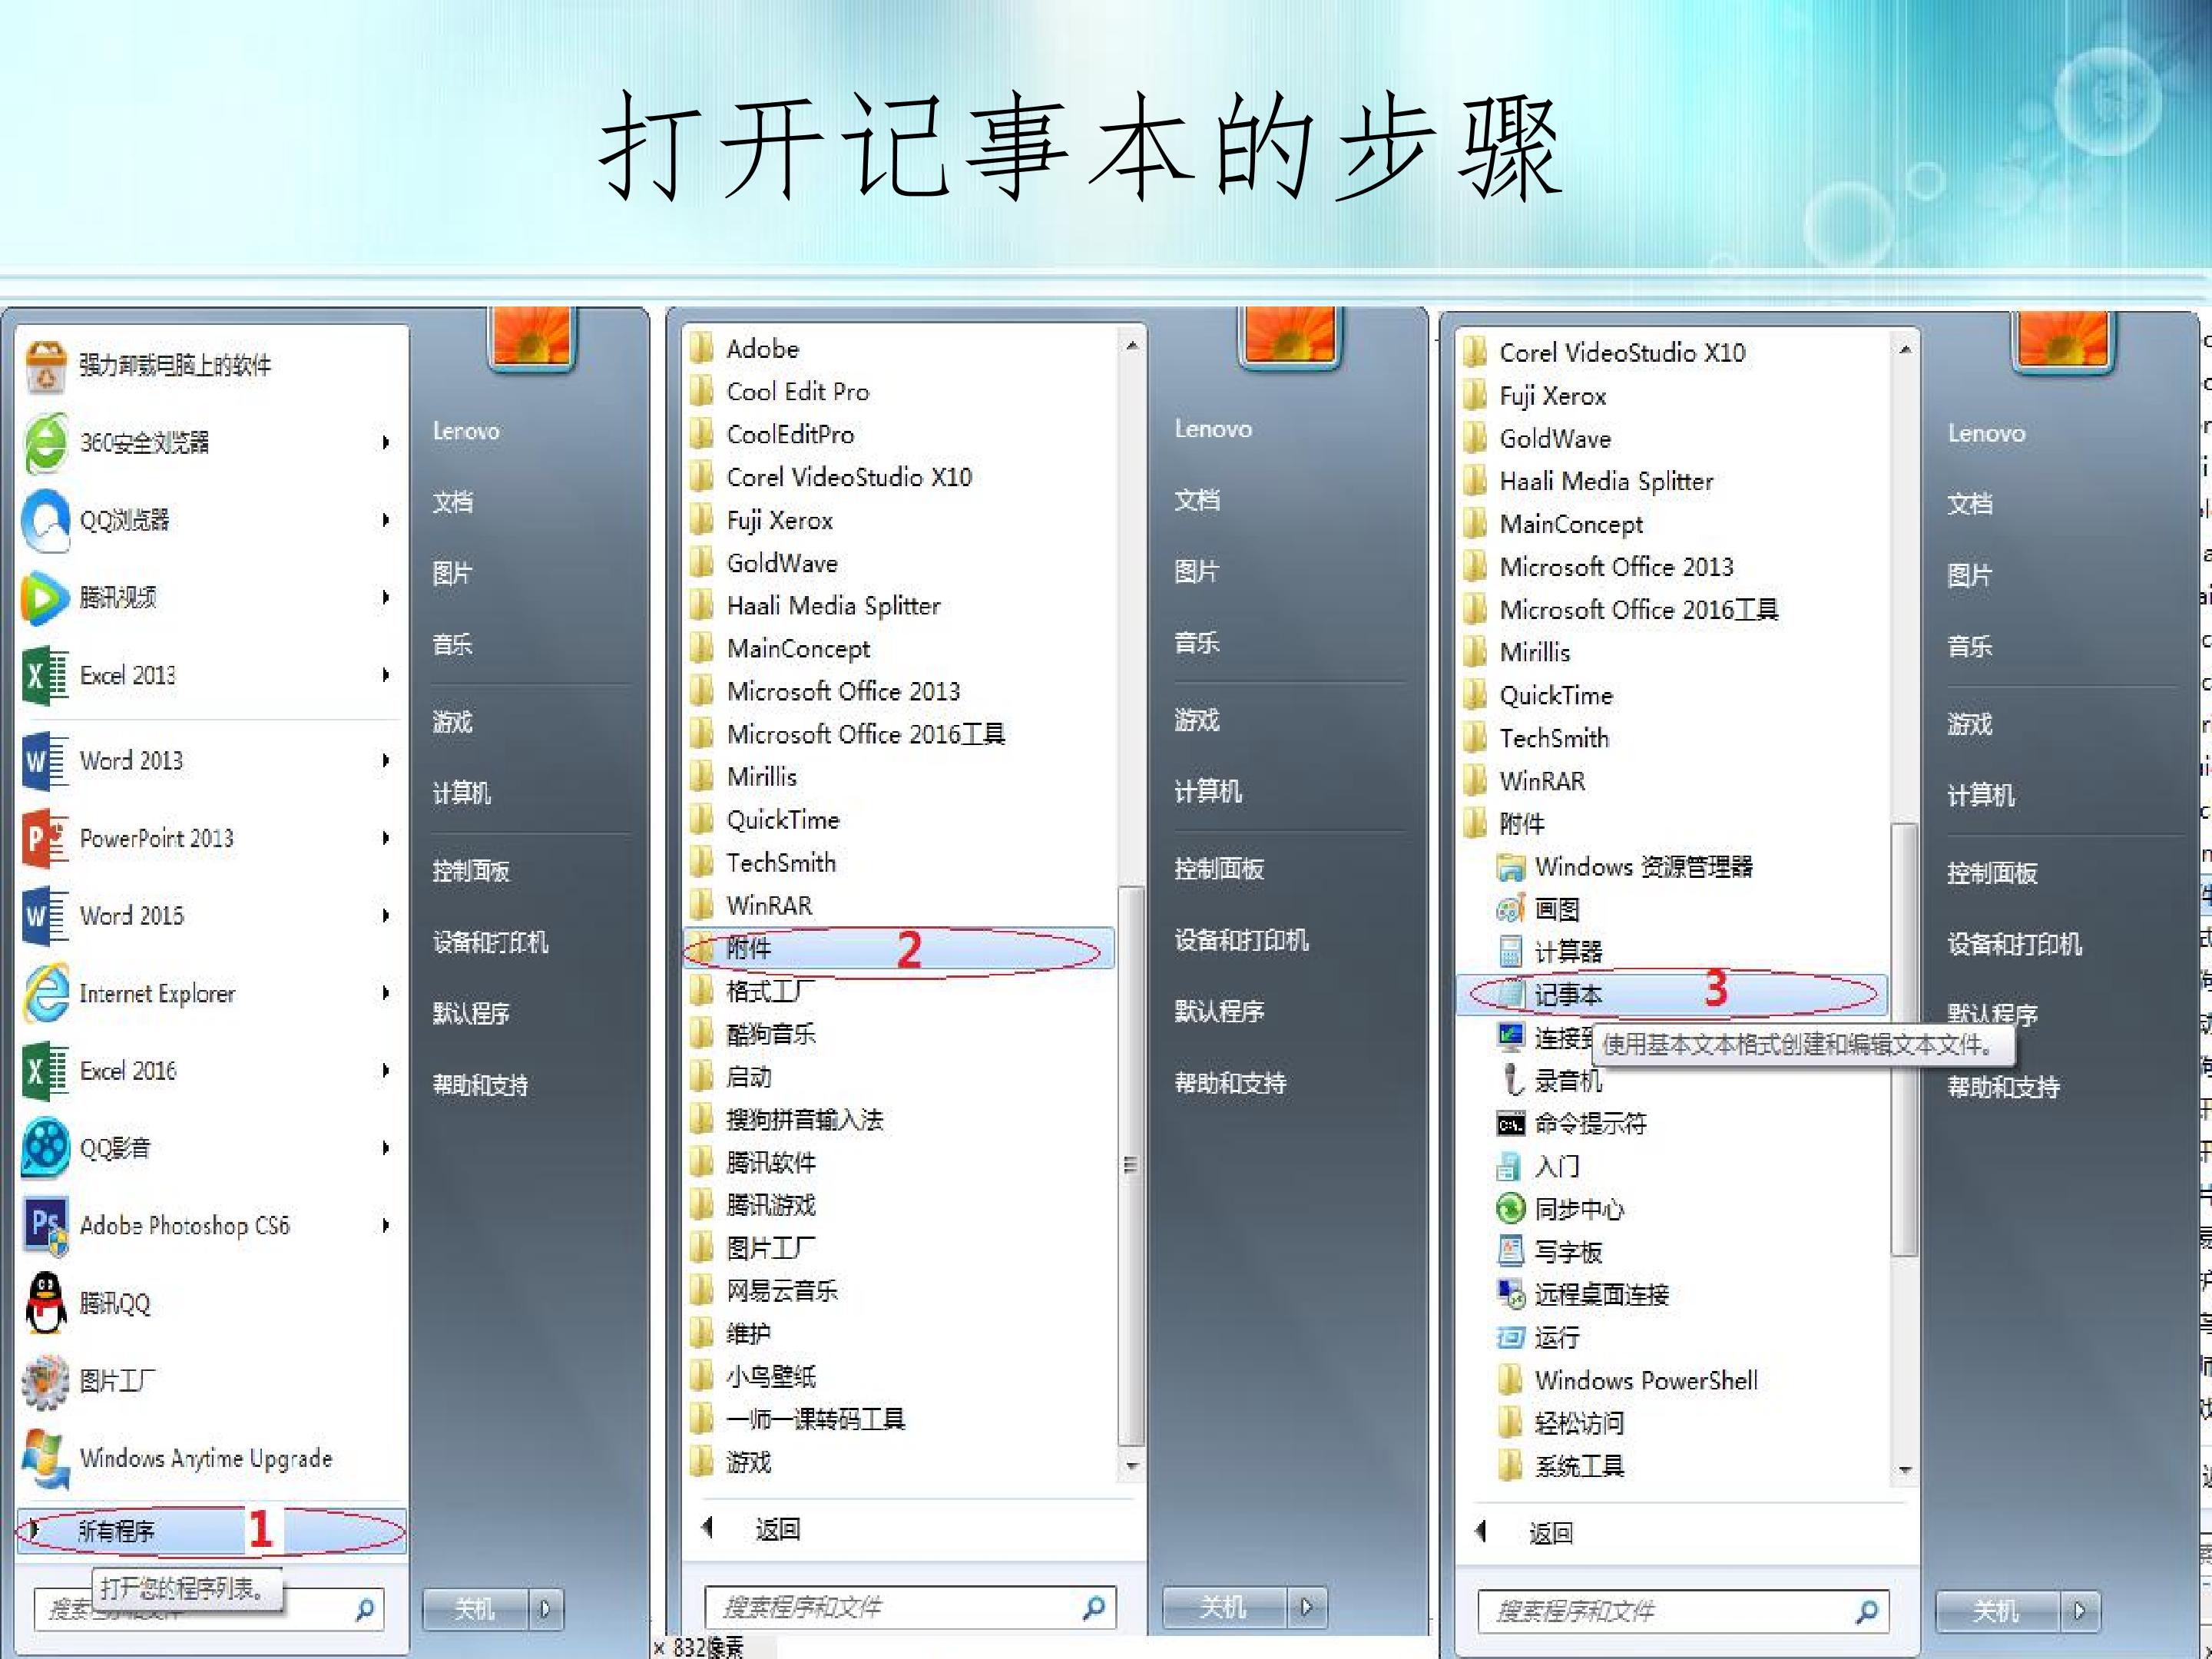The width and height of the screenshot is (2212, 1659).
Task: Open Adobe Photoshop CS6 icon
Action: [46, 1226]
